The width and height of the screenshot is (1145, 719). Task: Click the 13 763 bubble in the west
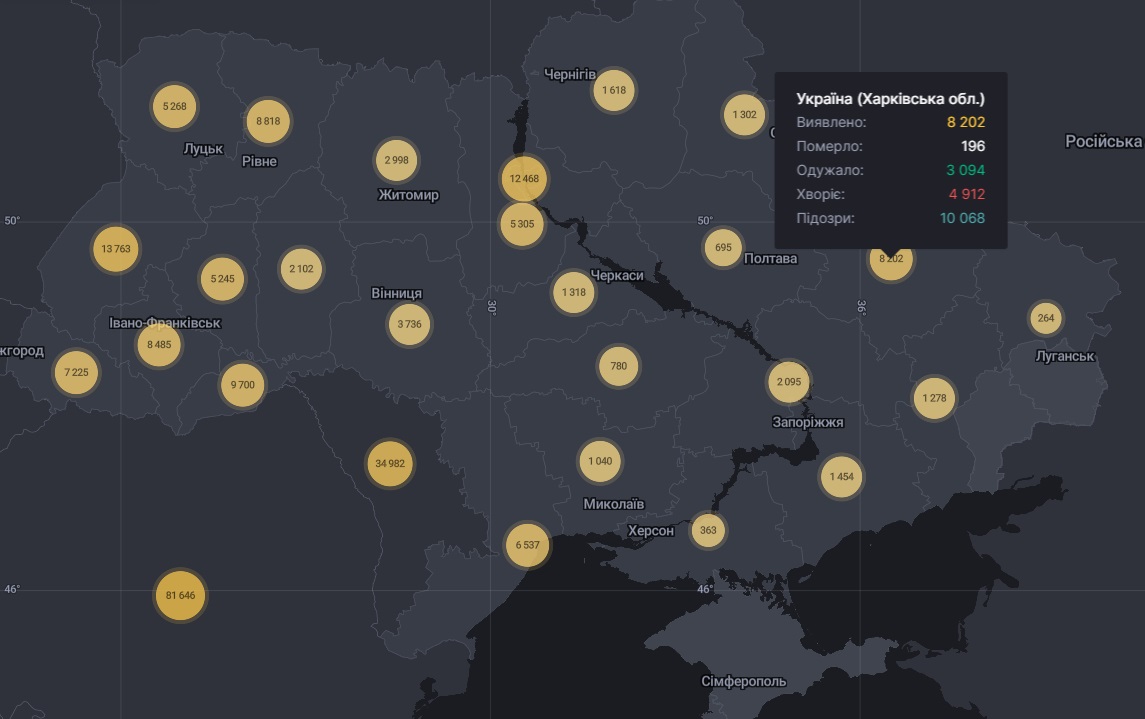coord(116,250)
